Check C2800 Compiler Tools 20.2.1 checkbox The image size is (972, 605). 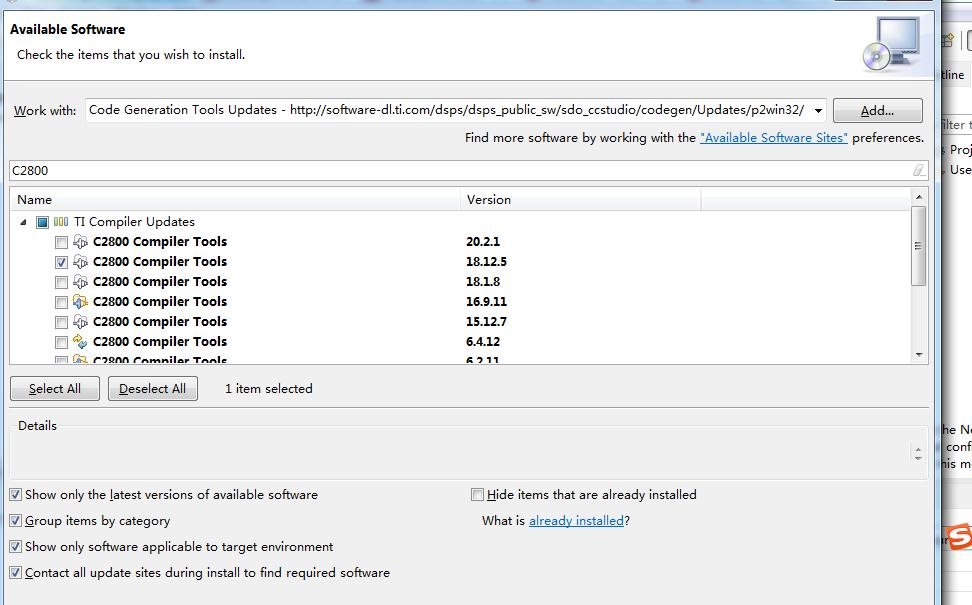(62, 242)
